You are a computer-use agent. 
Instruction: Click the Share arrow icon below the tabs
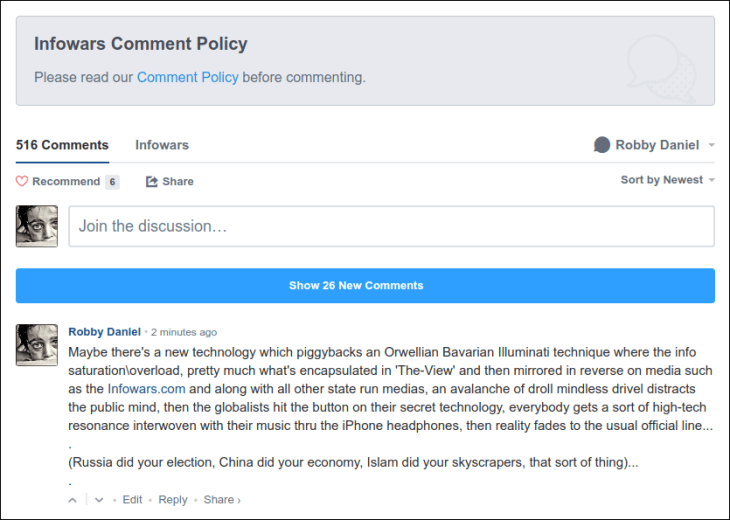[152, 181]
